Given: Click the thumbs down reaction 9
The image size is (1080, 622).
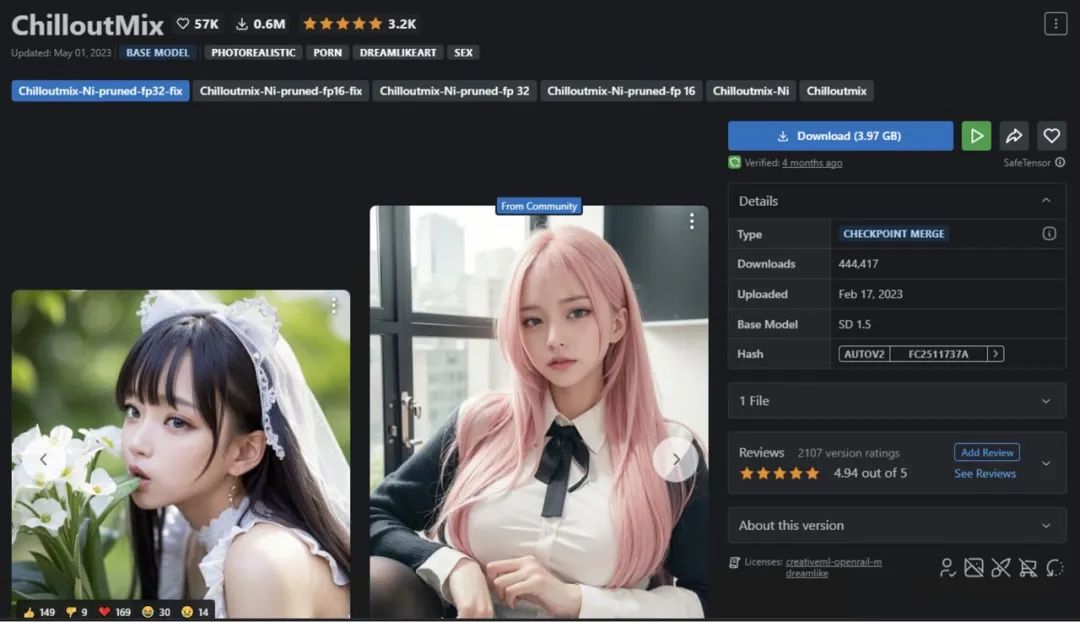Looking at the screenshot, I should tap(76, 612).
